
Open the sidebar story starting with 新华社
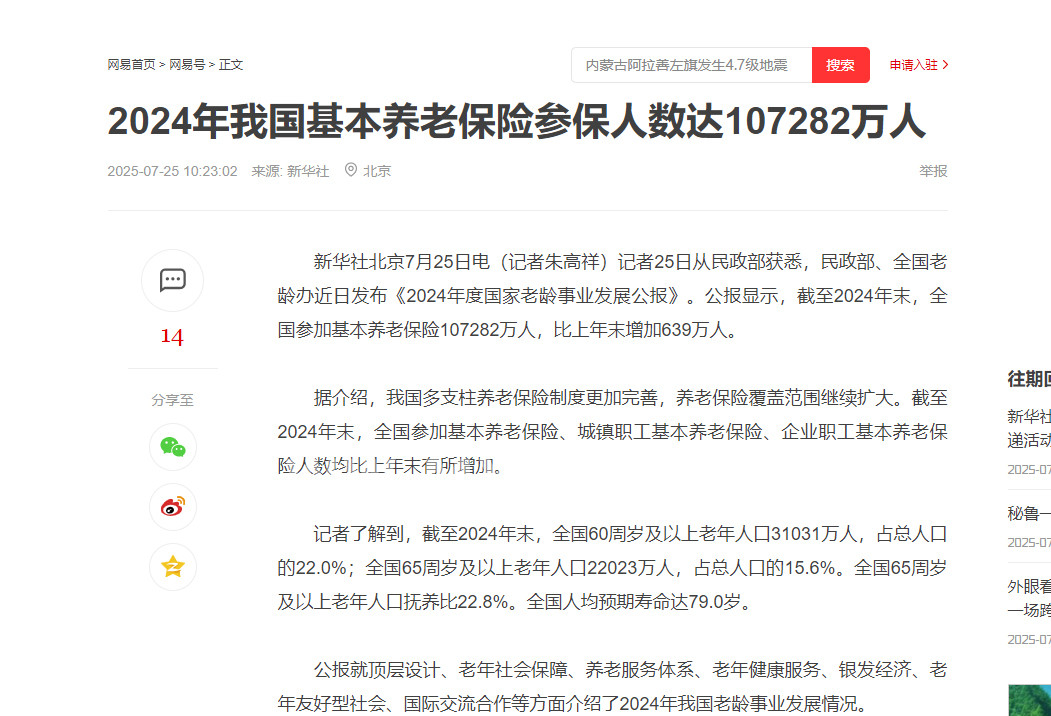1029,428
